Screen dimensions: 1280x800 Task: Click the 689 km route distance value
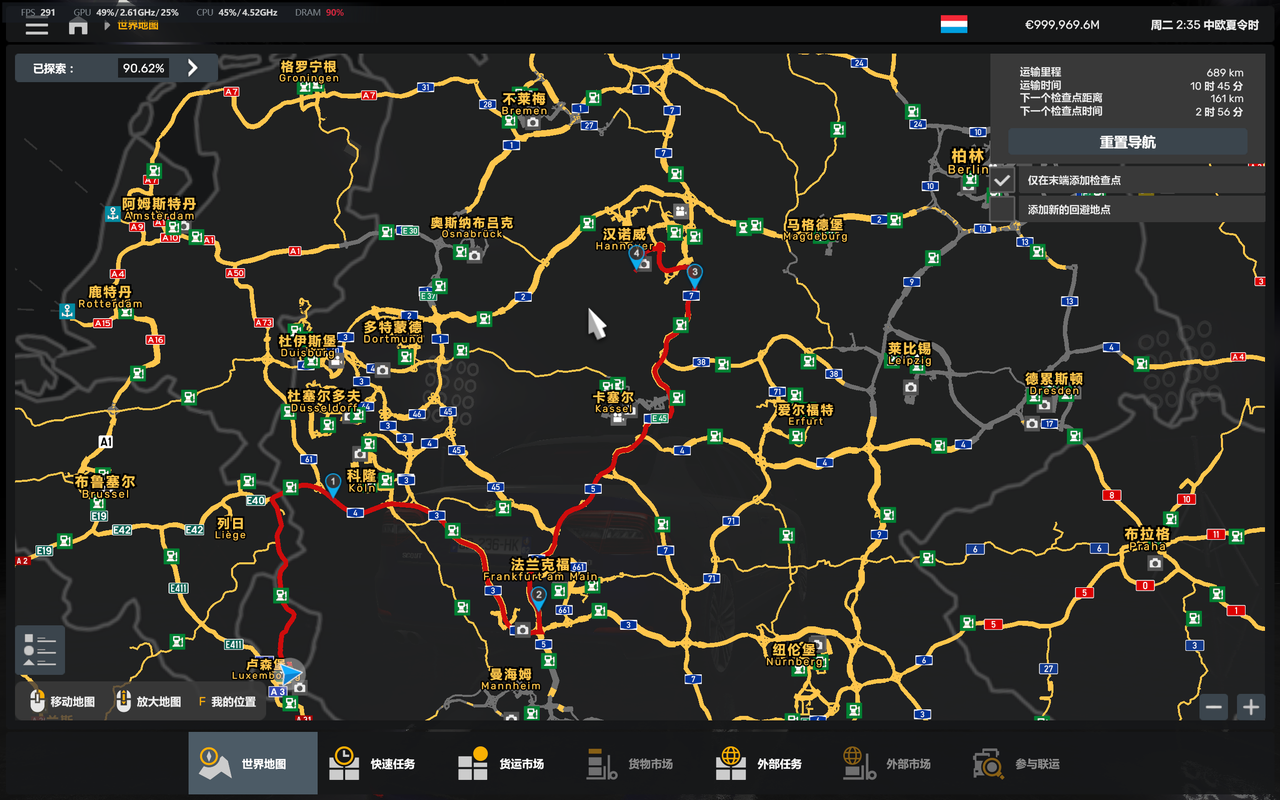coord(1225,72)
